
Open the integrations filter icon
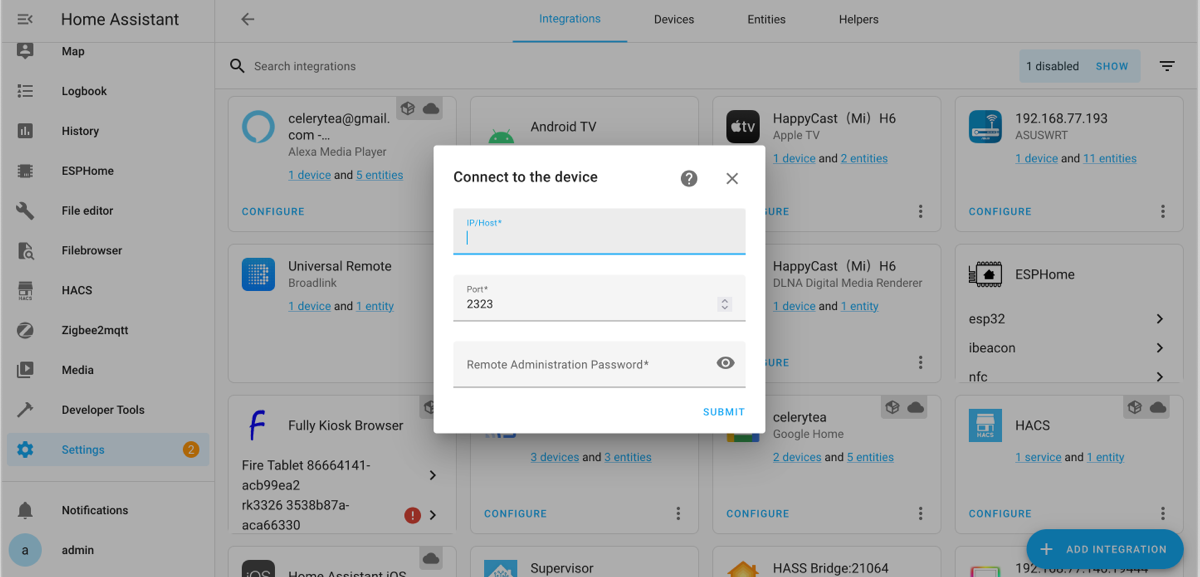1167,66
